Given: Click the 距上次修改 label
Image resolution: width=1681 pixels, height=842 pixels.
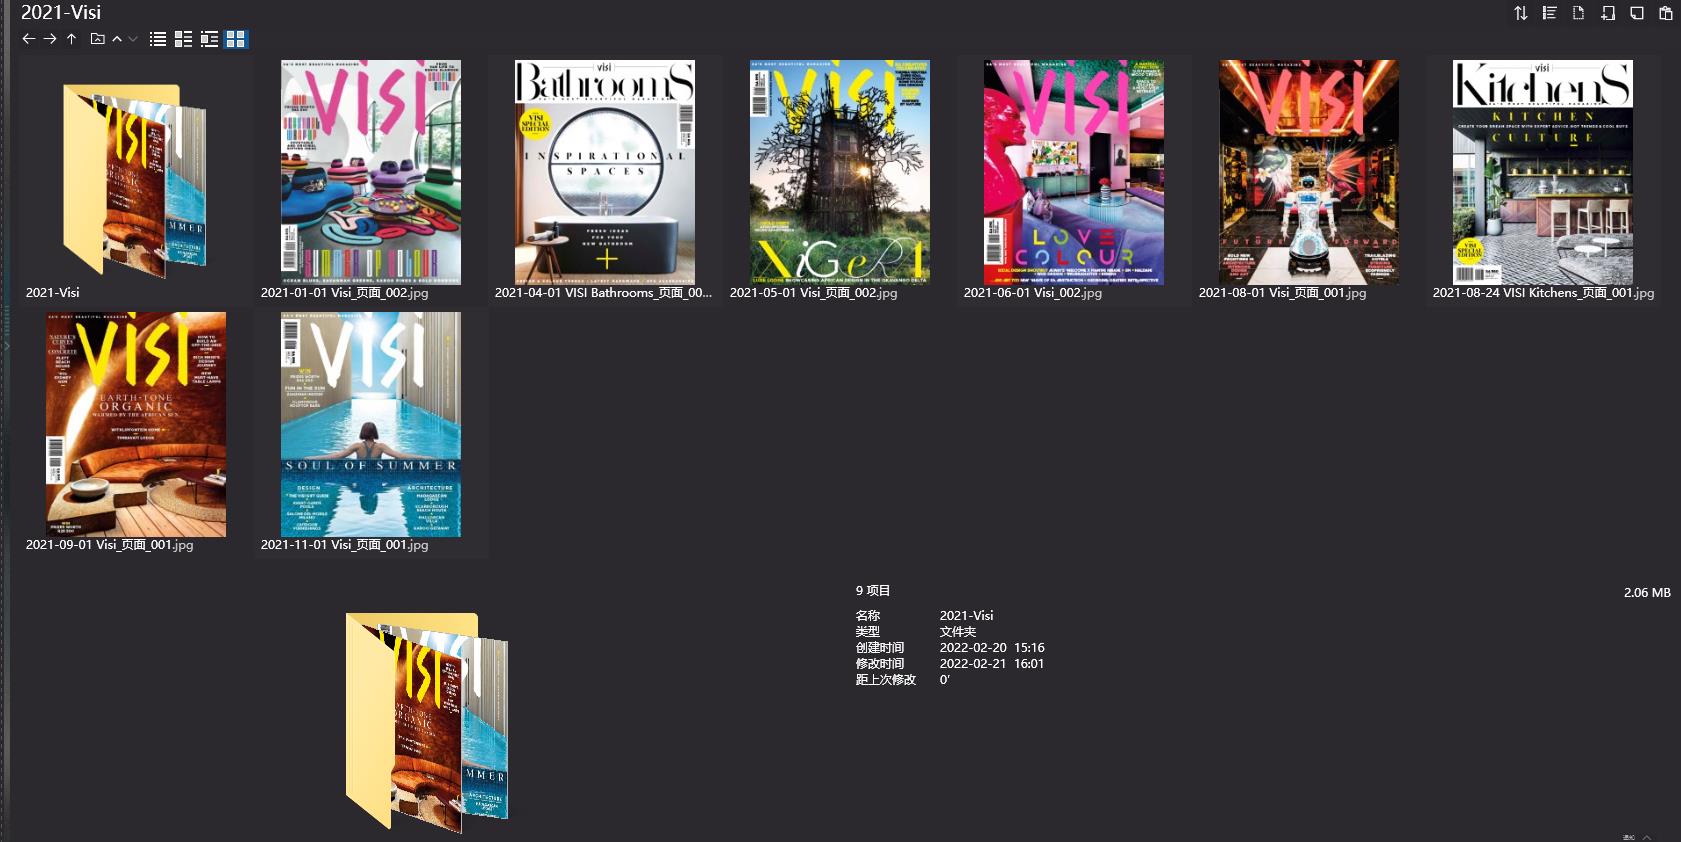Looking at the screenshot, I should coord(885,680).
